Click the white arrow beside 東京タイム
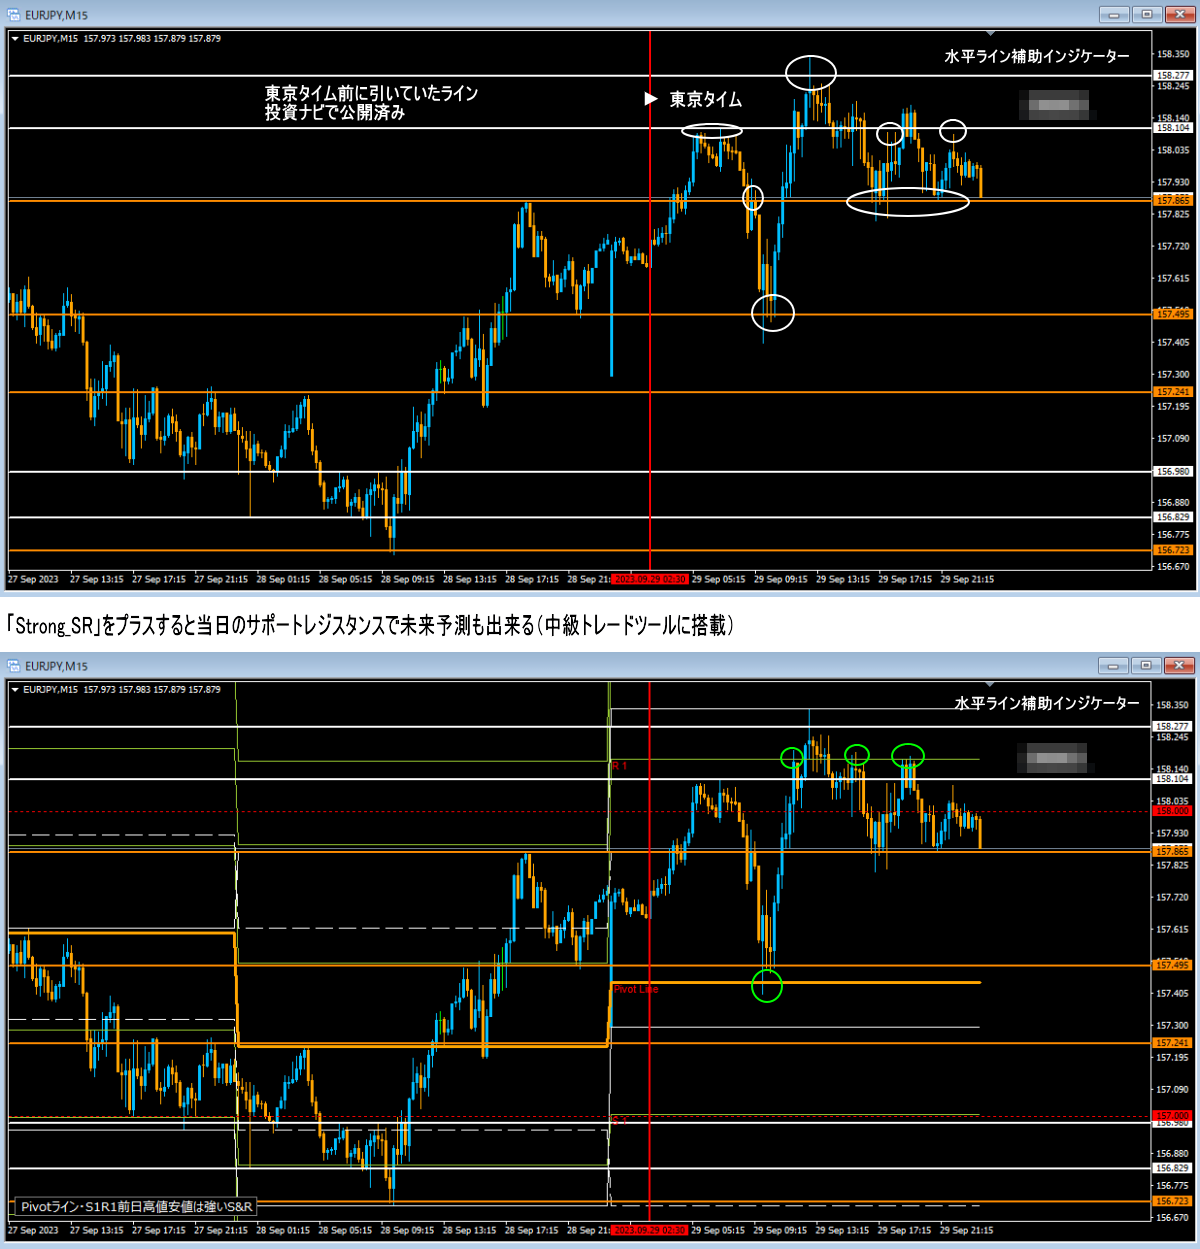This screenshot has width=1200, height=1249. [651, 99]
